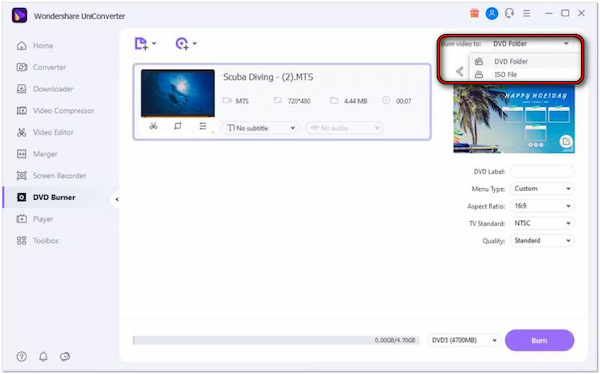600x374 pixels.
Task: Click the Add Files icon
Action: (x=145, y=44)
